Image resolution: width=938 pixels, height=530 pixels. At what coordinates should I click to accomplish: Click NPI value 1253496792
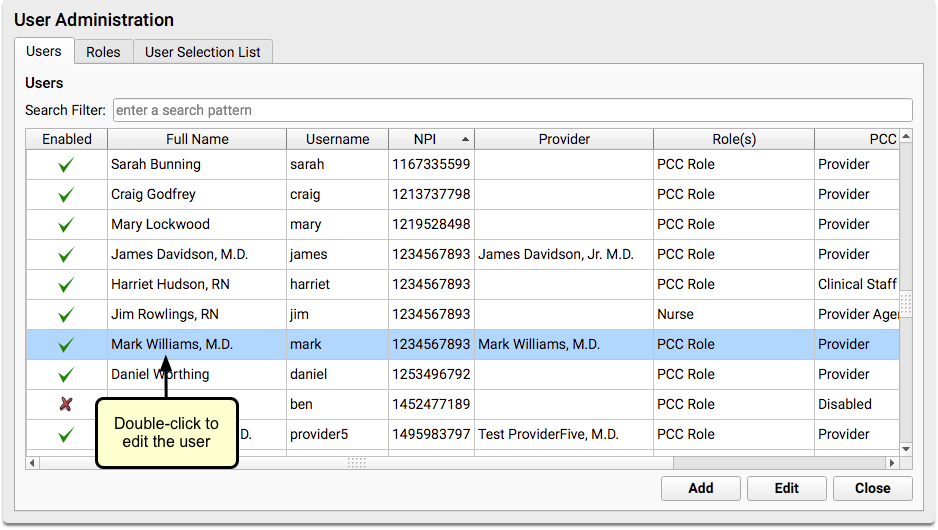[x=431, y=374]
